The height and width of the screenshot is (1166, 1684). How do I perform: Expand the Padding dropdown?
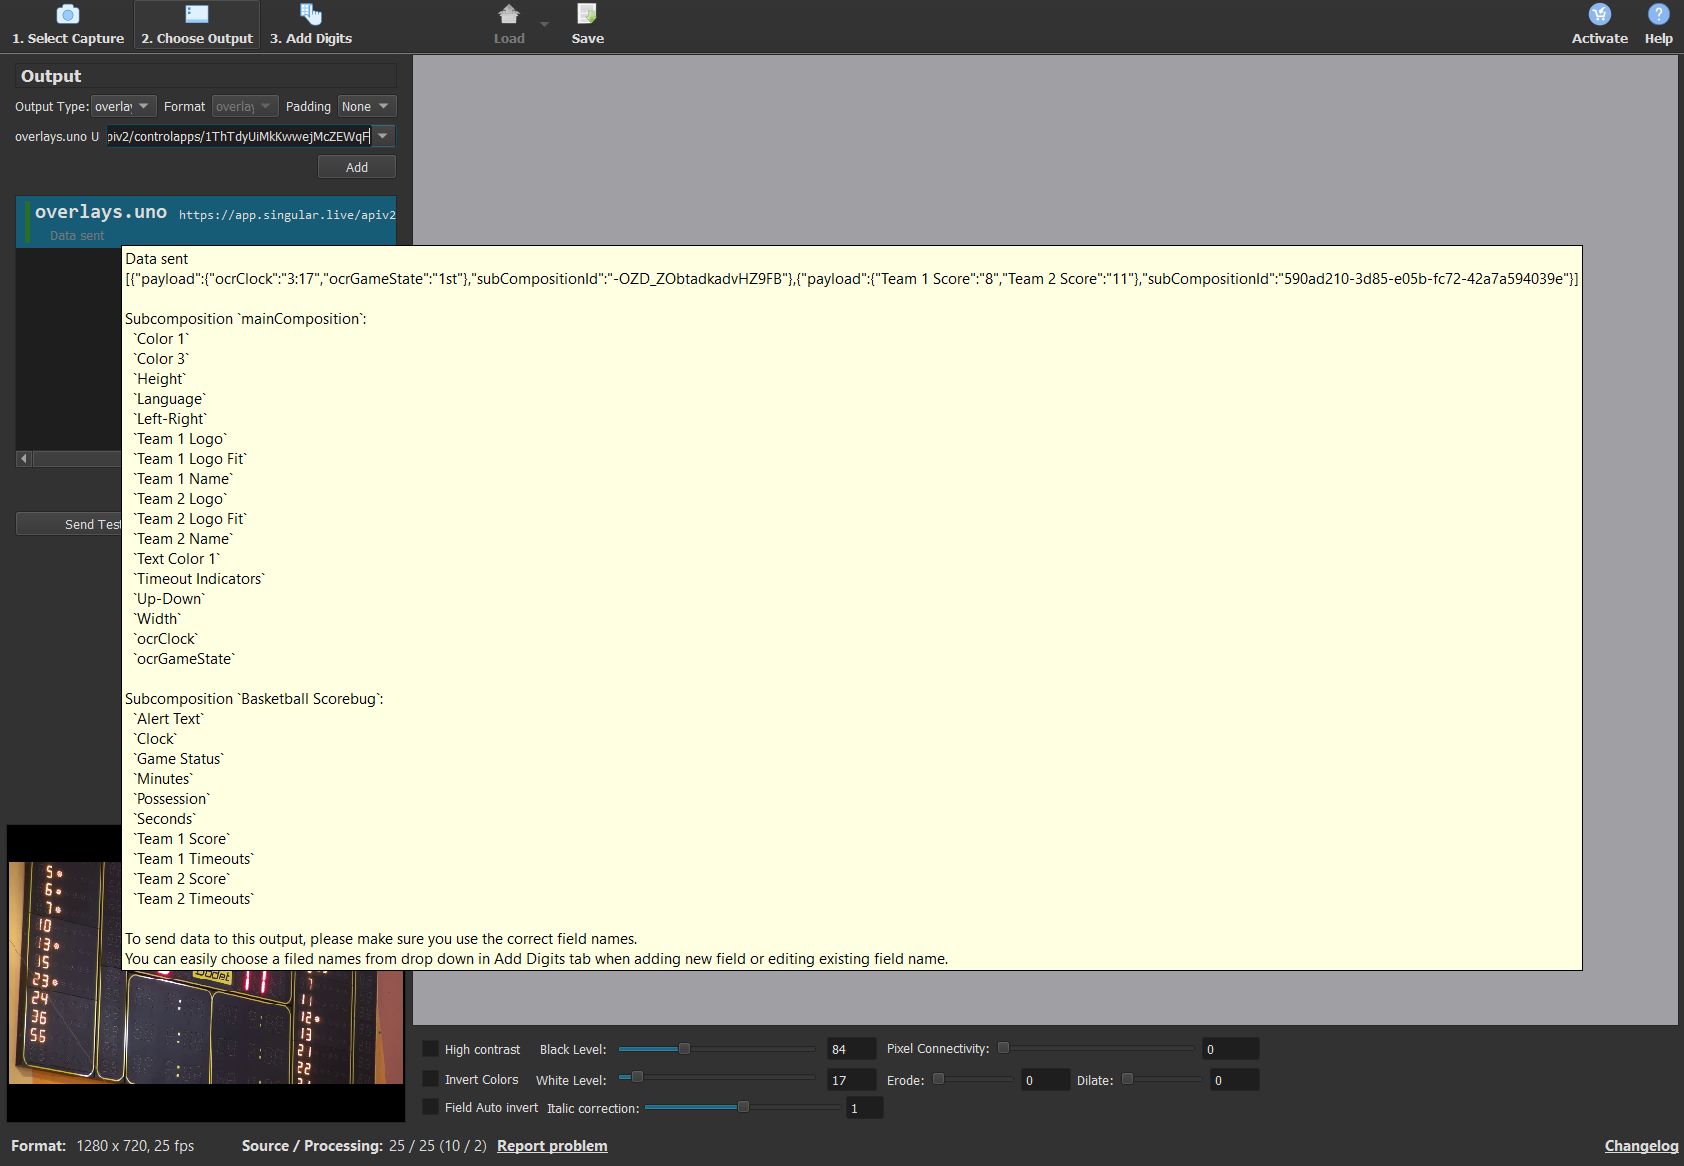pos(366,106)
